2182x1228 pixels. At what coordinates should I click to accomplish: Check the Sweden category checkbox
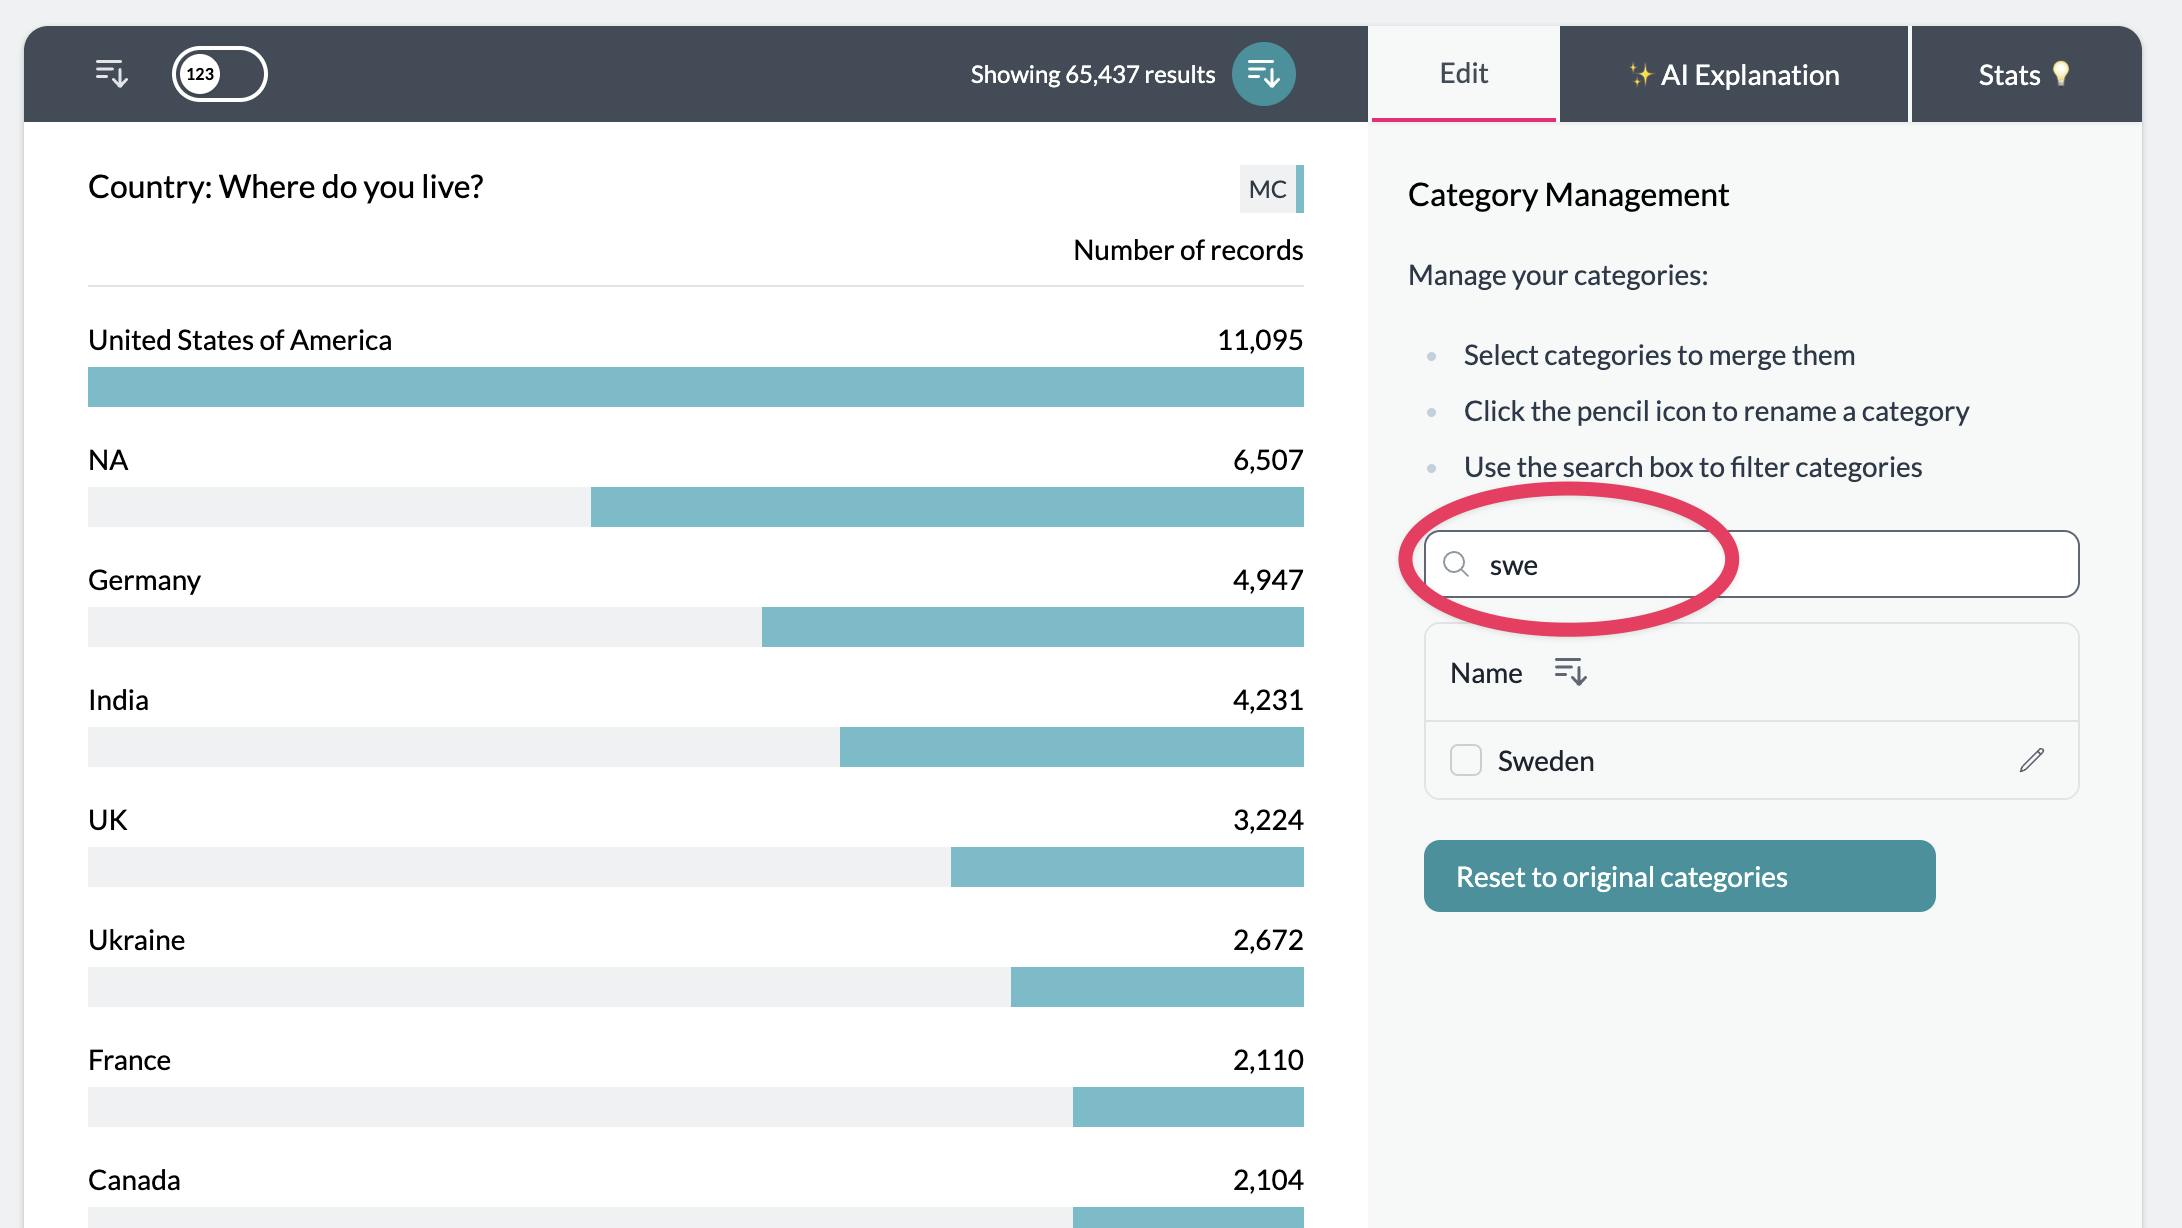pos(1466,760)
